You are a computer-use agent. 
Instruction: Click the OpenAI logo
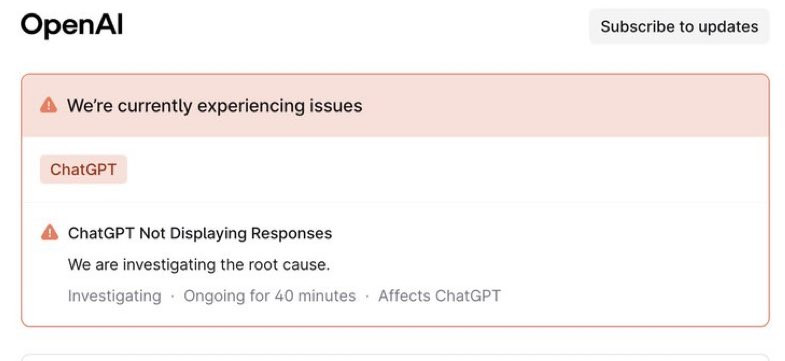[72, 26]
